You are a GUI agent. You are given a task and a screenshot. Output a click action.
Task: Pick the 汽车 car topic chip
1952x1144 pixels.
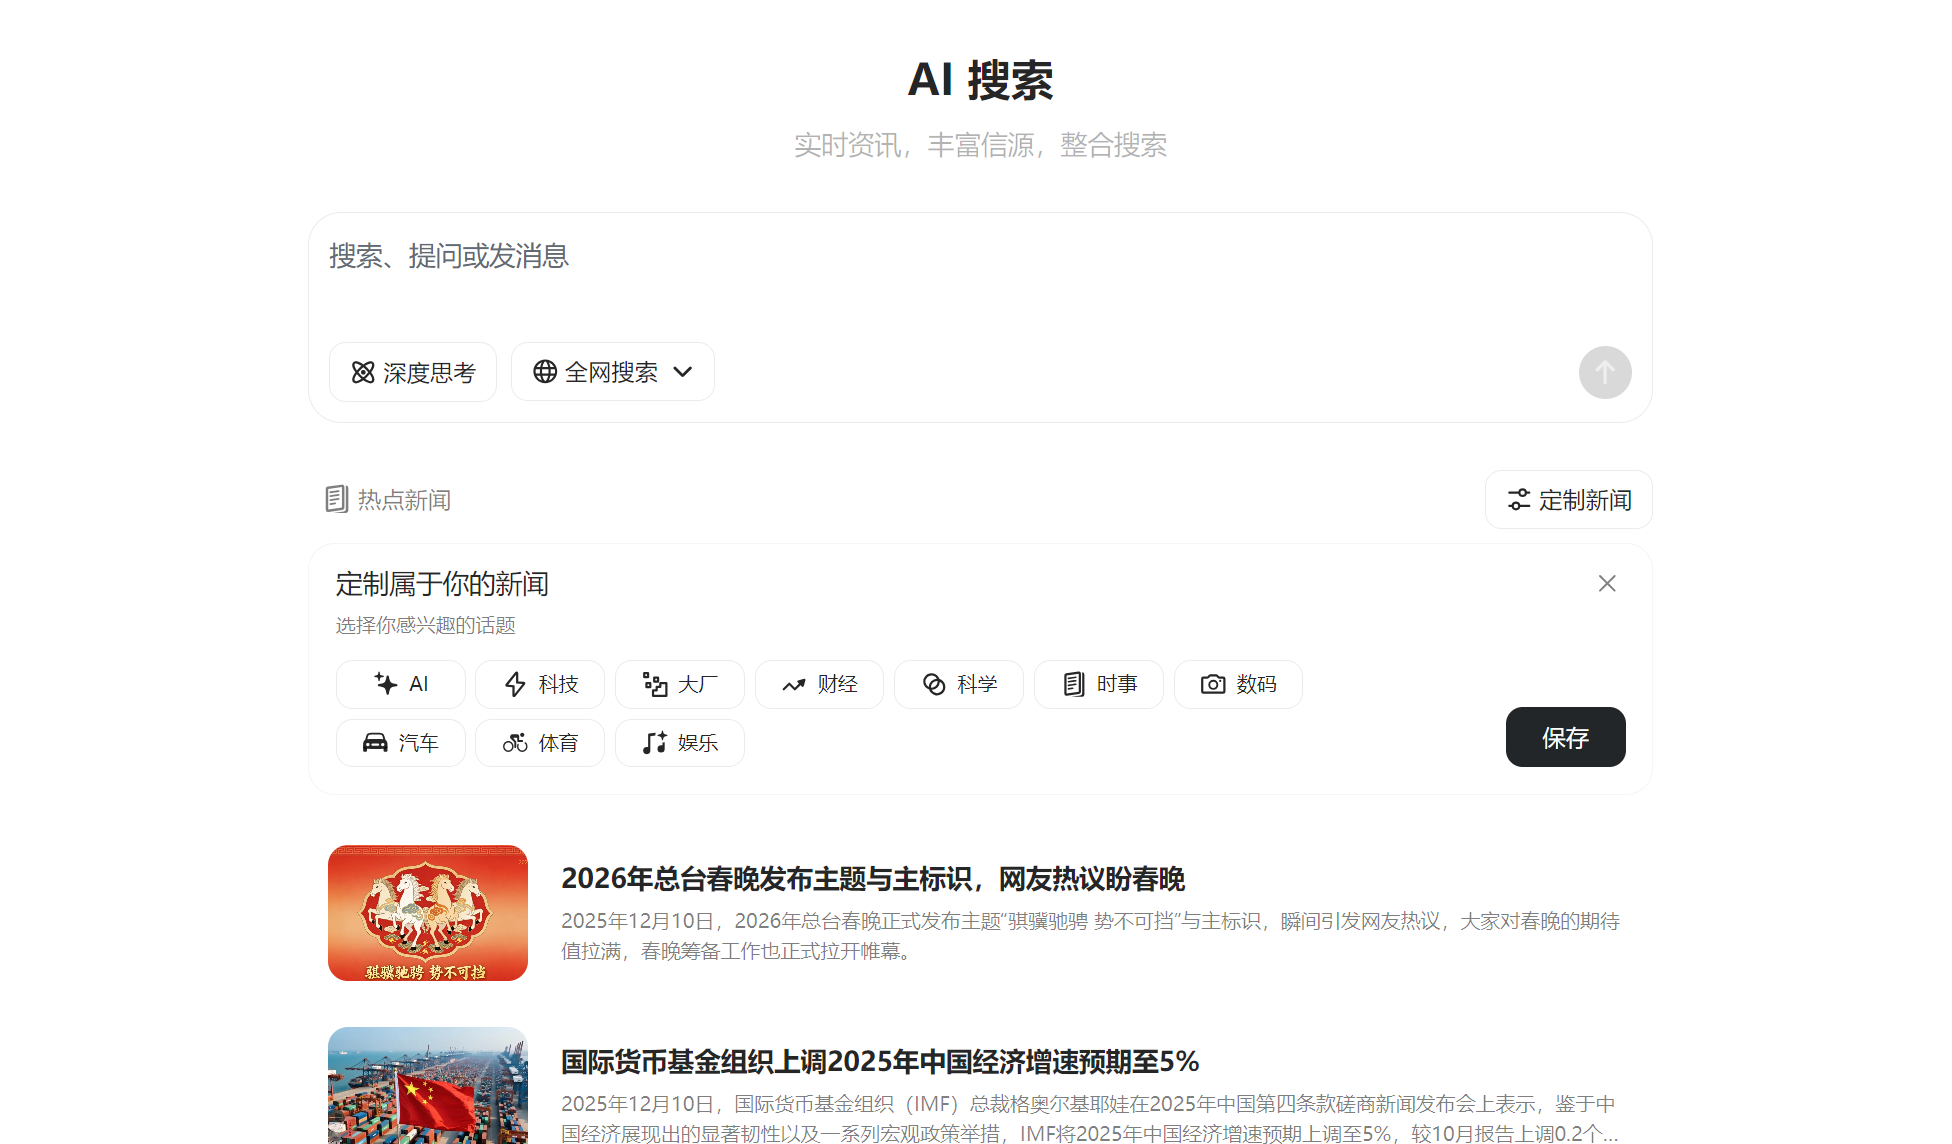401,743
